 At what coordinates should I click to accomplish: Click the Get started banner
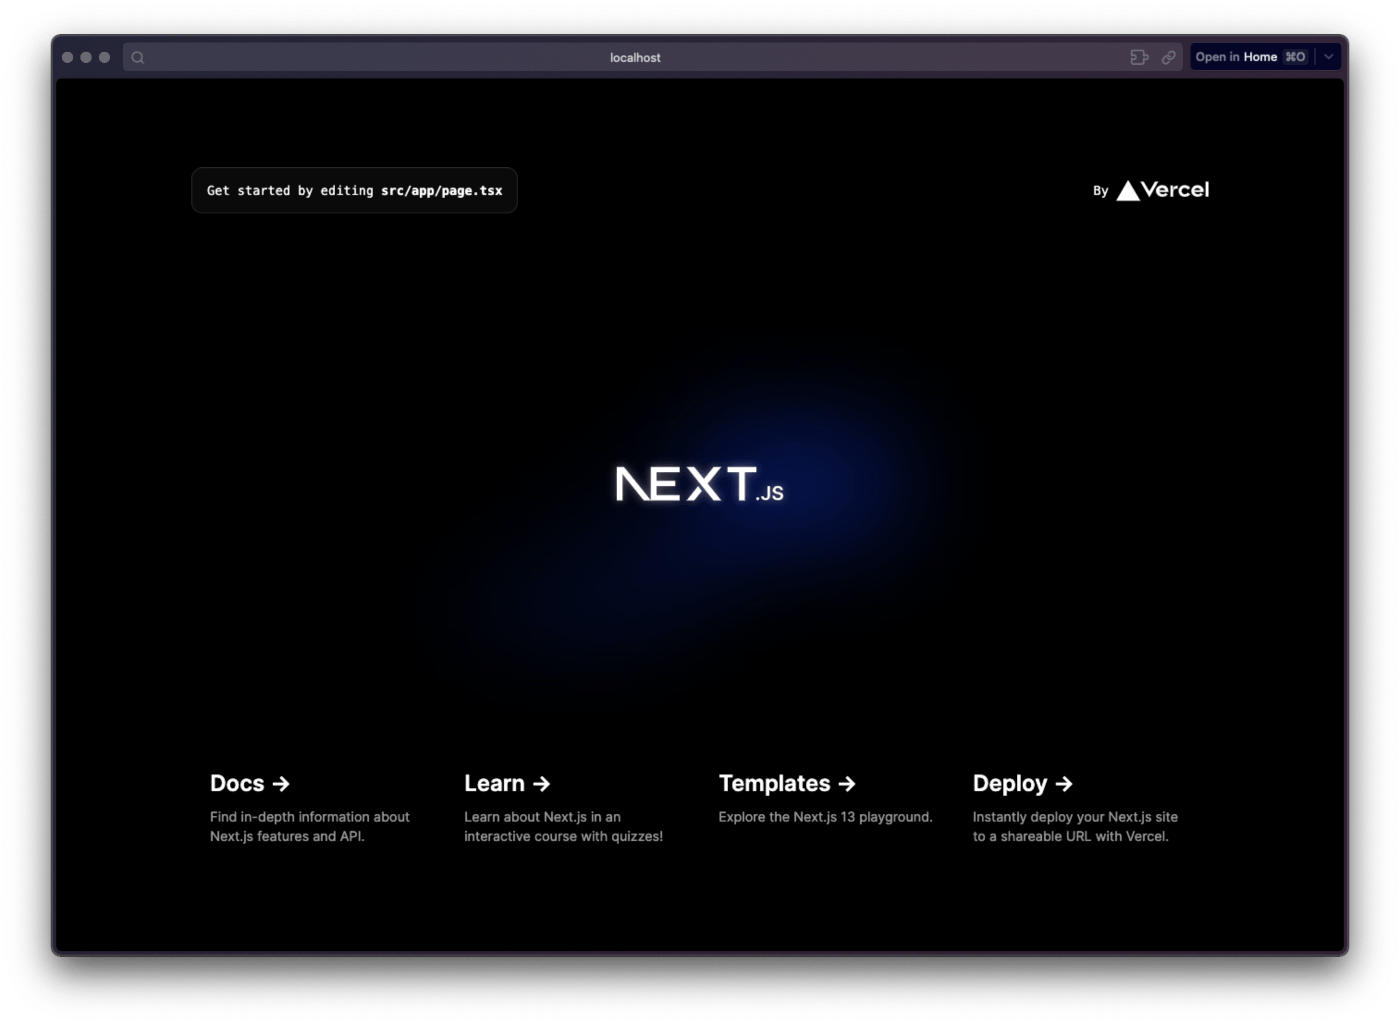[354, 190]
